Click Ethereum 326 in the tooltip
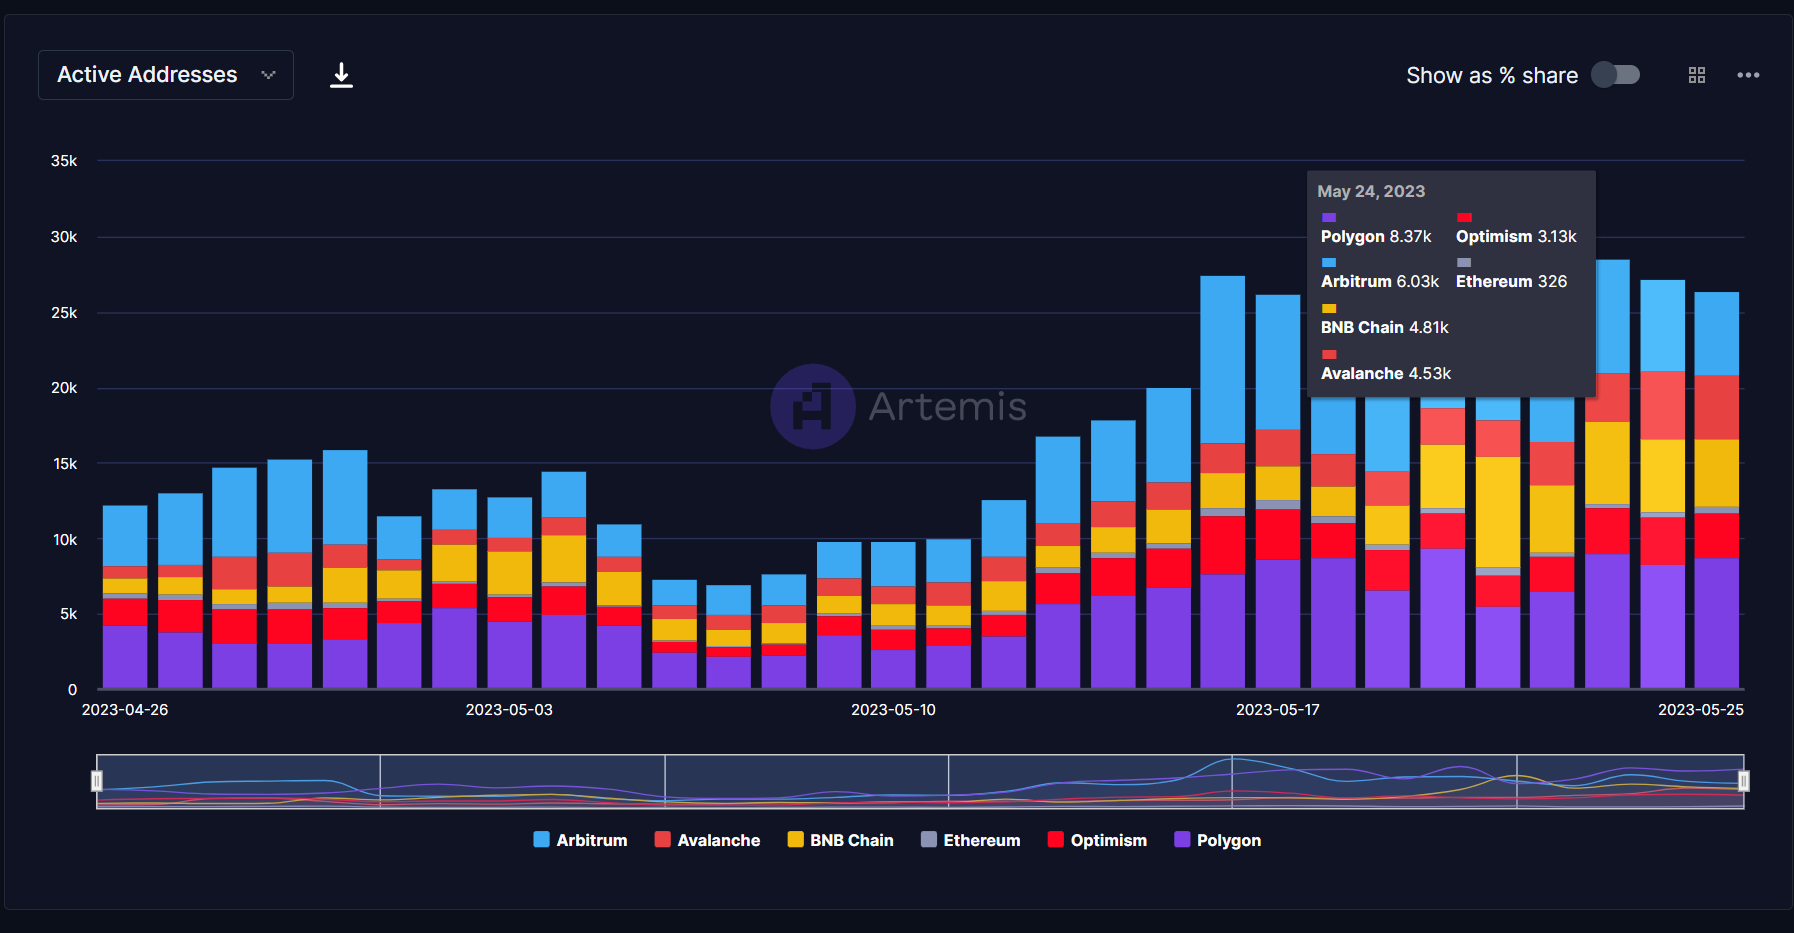Viewport: 1794px width, 933px height. tap(1511, 282)
